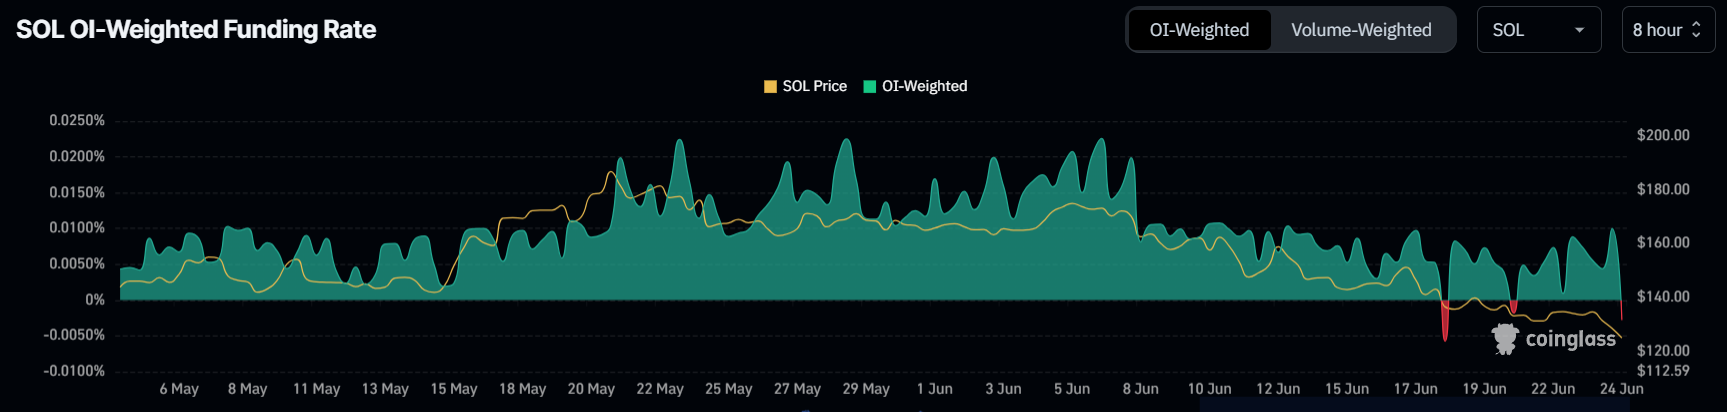Screen dimensions: 1727x412
Task: Click the green OI-Weighted legend square
Action: [869, 87]
